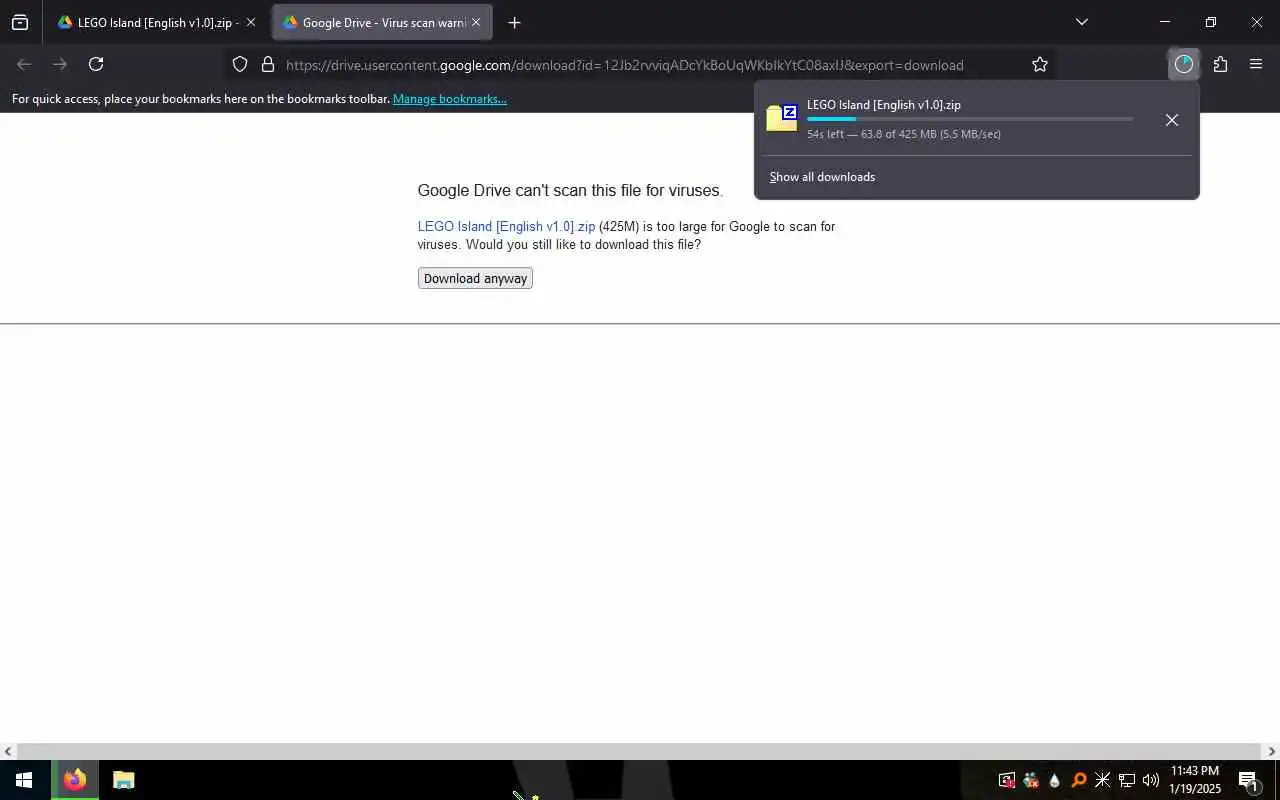Click the Download anyway button
The image size is (1280, 800).
pyautogui.click(x=475, y=278)
